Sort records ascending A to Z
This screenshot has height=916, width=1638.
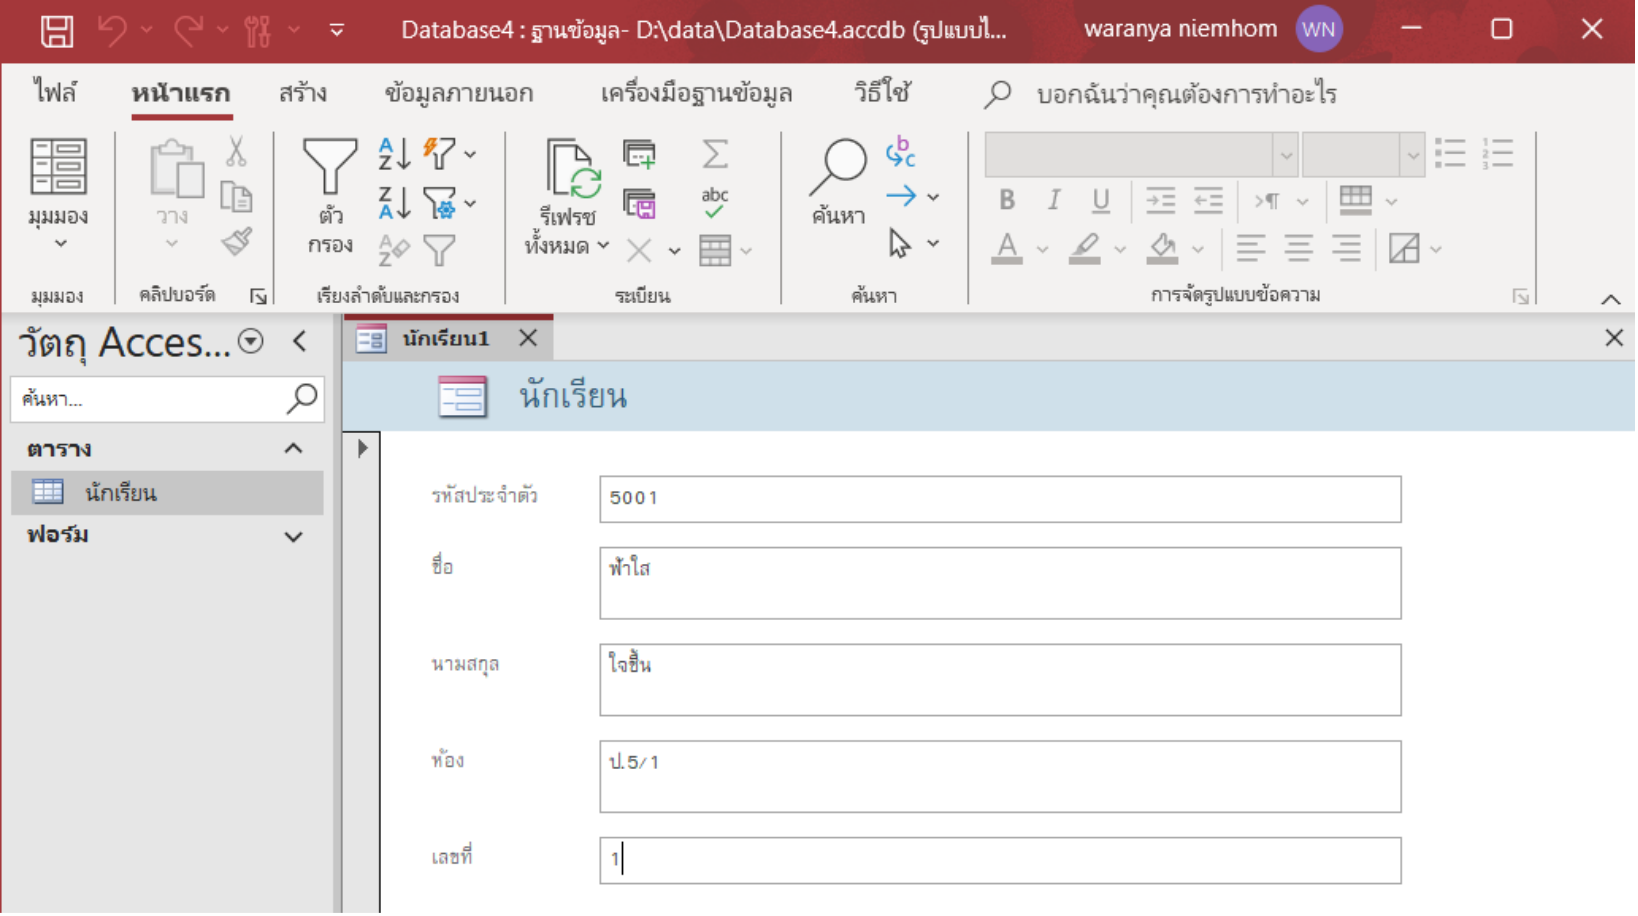[x=394, y=153]
